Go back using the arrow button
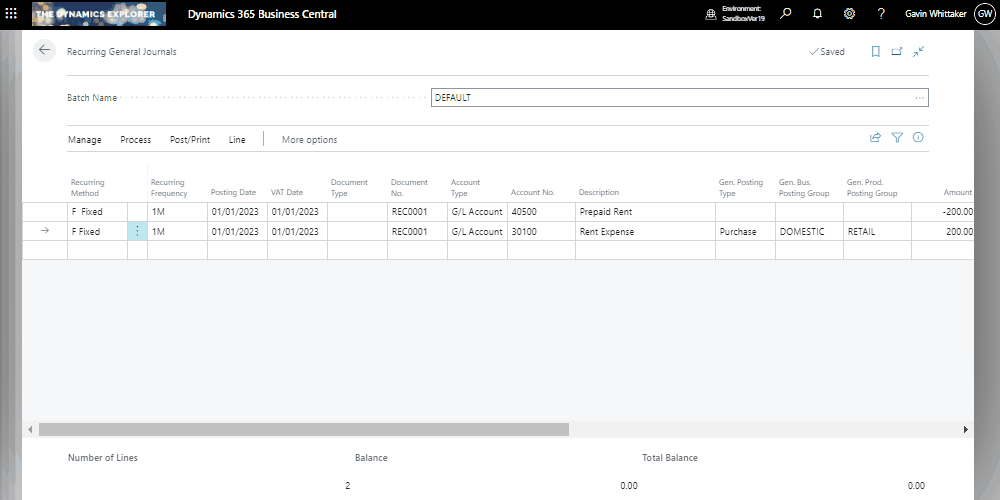1000x500 pixels. tap(44, 51)
